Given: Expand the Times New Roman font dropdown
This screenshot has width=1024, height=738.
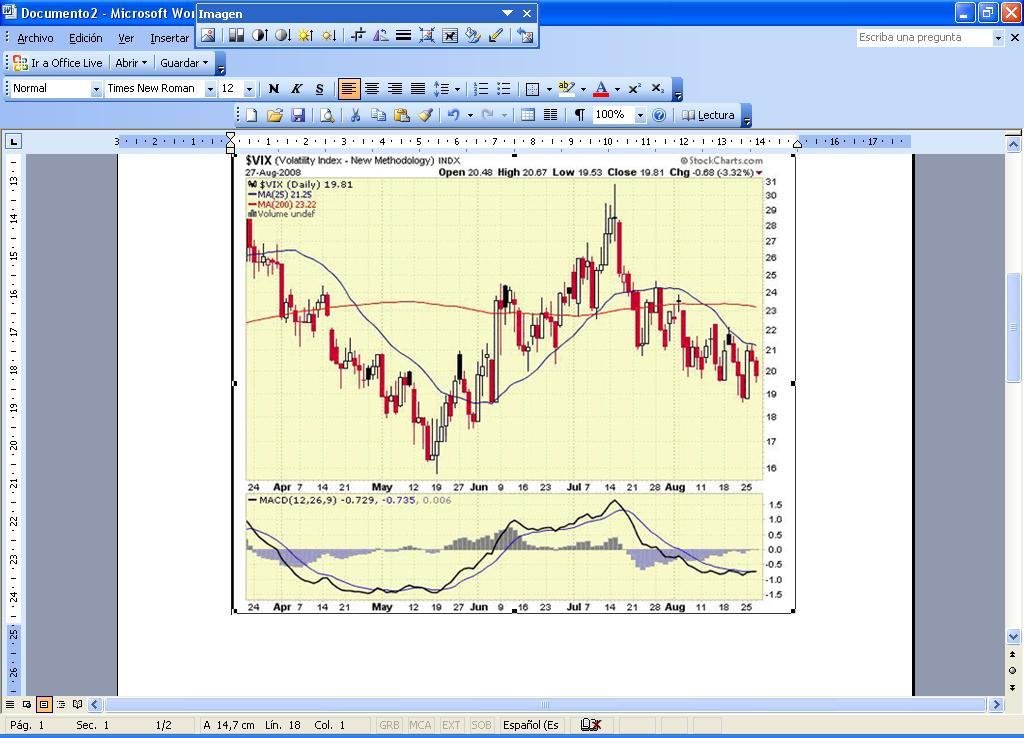Looking at the screenshot, I should 210,89.
